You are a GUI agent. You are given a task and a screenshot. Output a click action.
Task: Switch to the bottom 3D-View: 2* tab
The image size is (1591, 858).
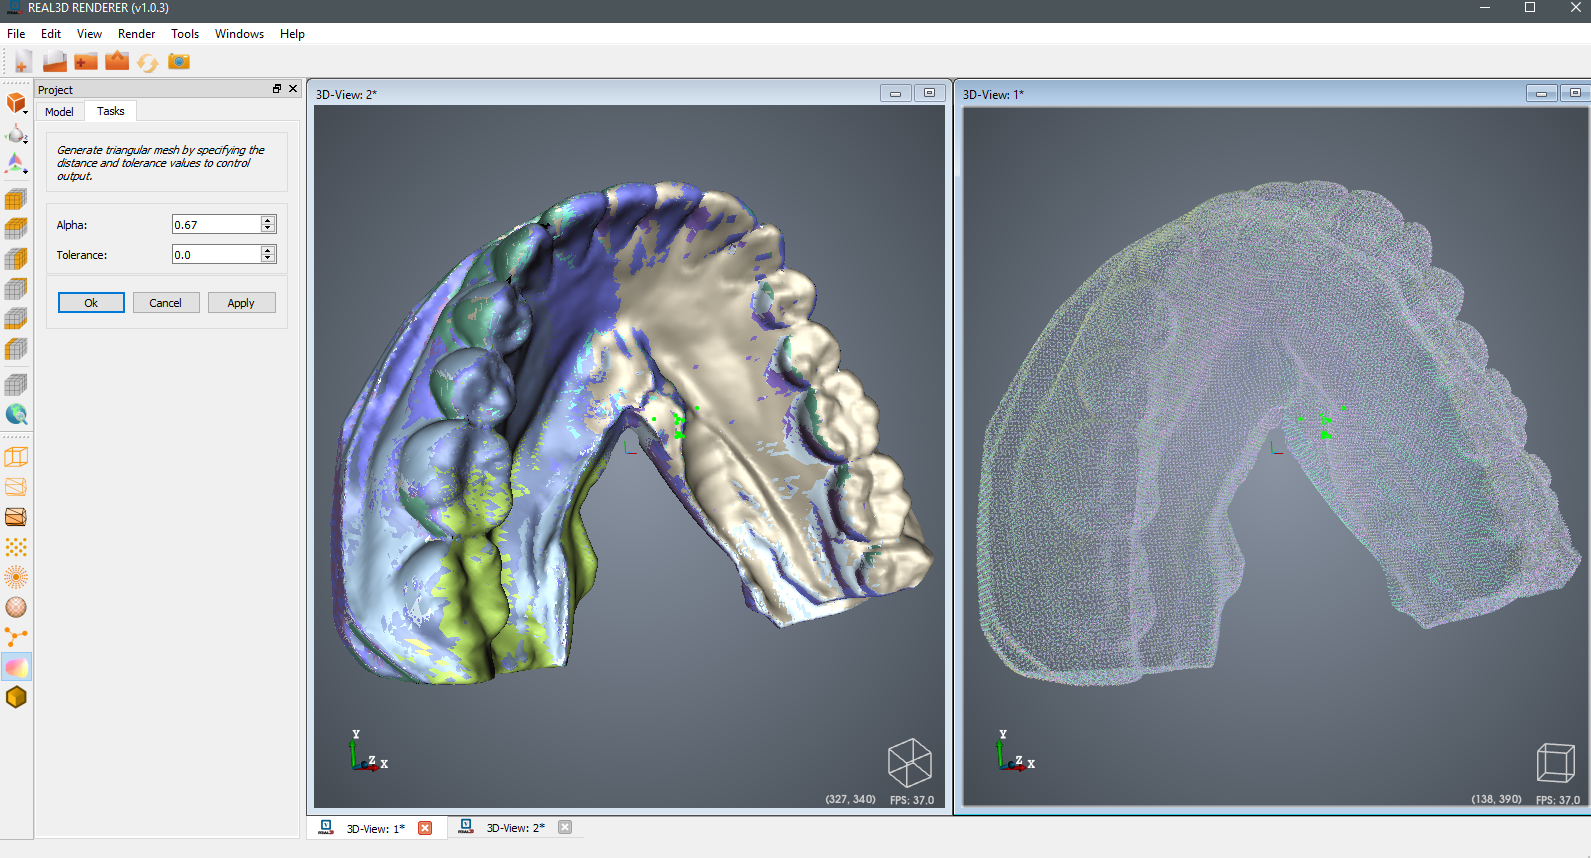tap(515, 828)
